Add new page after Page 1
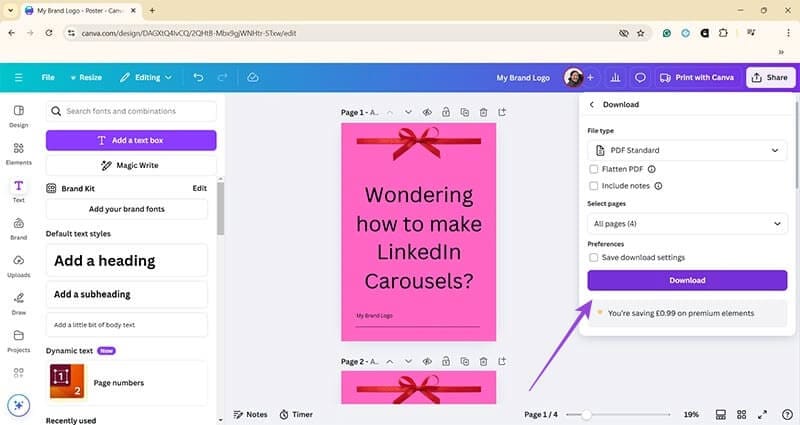Image resolution: width=800 pixels, height=425 pixels. [502, 112]
